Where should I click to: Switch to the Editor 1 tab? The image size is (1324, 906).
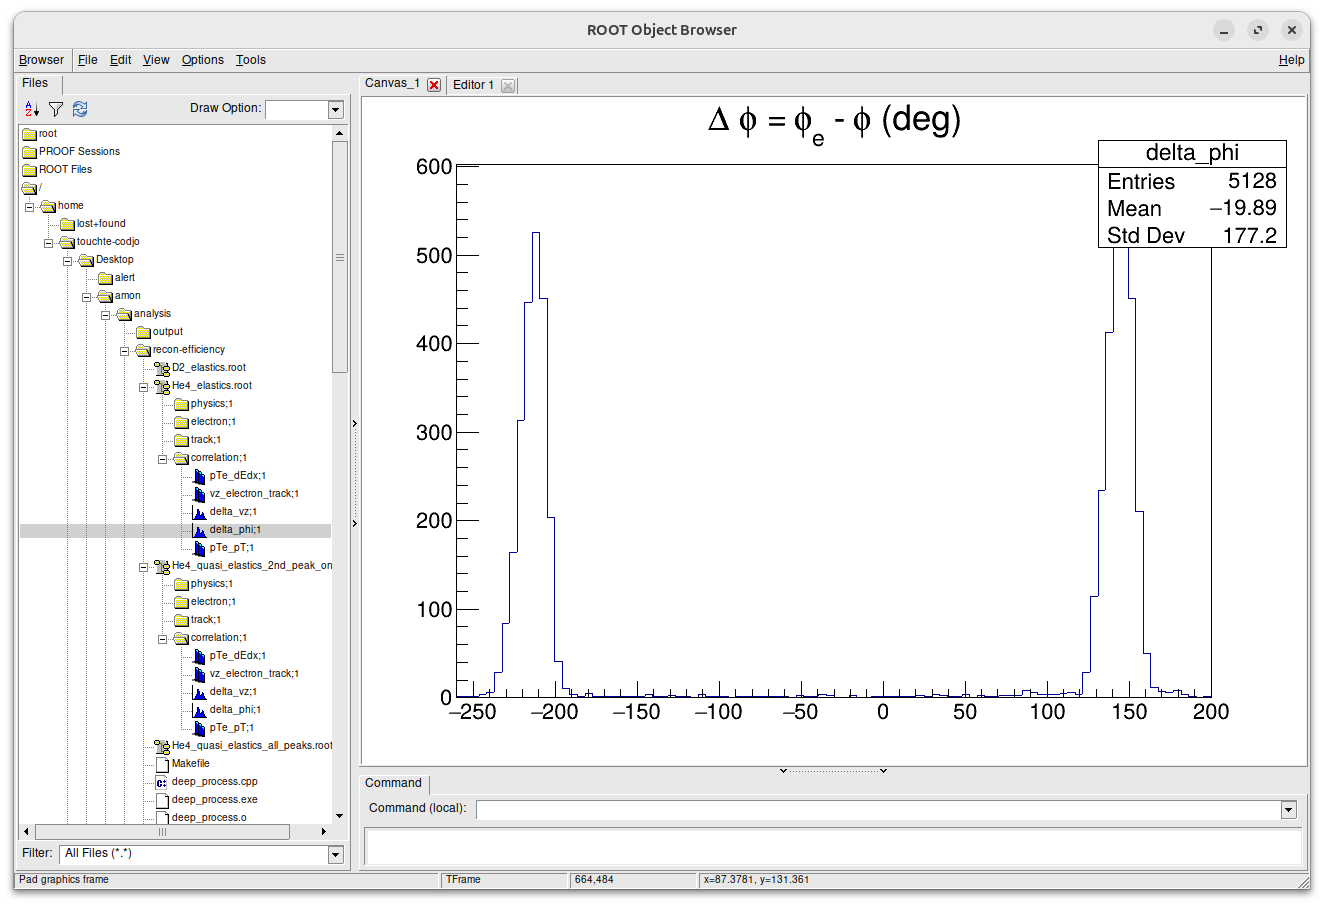pos(473,85)
